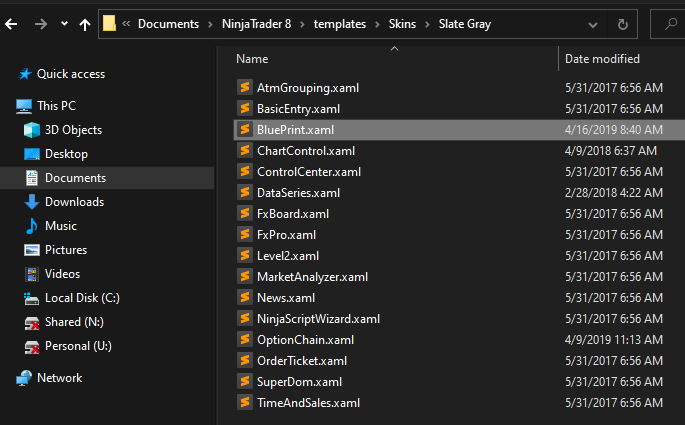
Task: Click the search magnifier icon
Action: click(670, 23)
